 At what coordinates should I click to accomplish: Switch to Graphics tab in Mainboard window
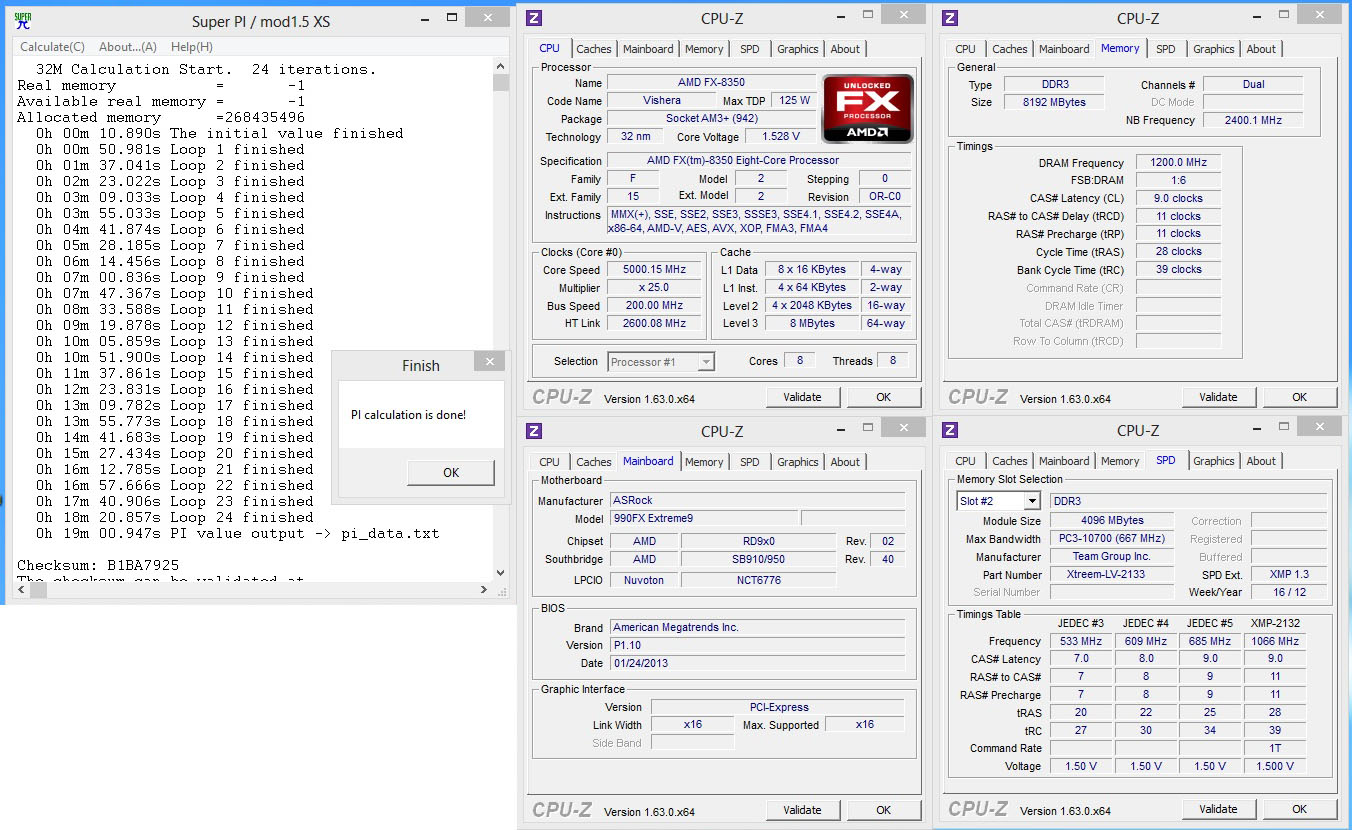pyautogui.click(x=797, y=462)
